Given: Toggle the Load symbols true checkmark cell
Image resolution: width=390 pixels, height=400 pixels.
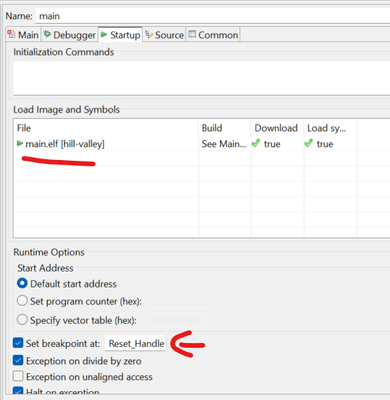Looking at the screenshot, I should [330, 144].
